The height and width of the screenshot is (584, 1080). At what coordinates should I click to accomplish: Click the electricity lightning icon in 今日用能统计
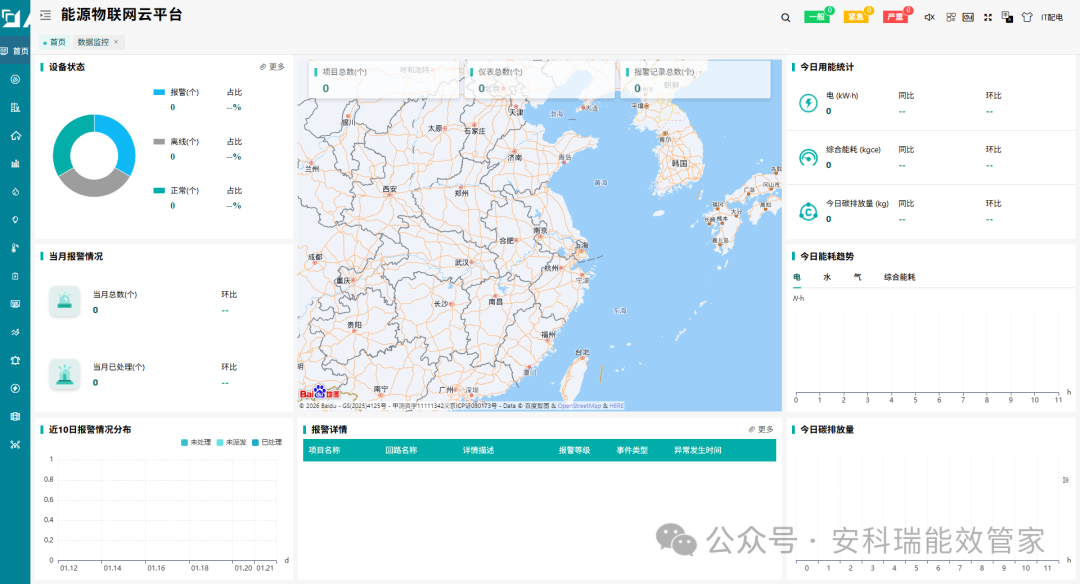[808, 103]
